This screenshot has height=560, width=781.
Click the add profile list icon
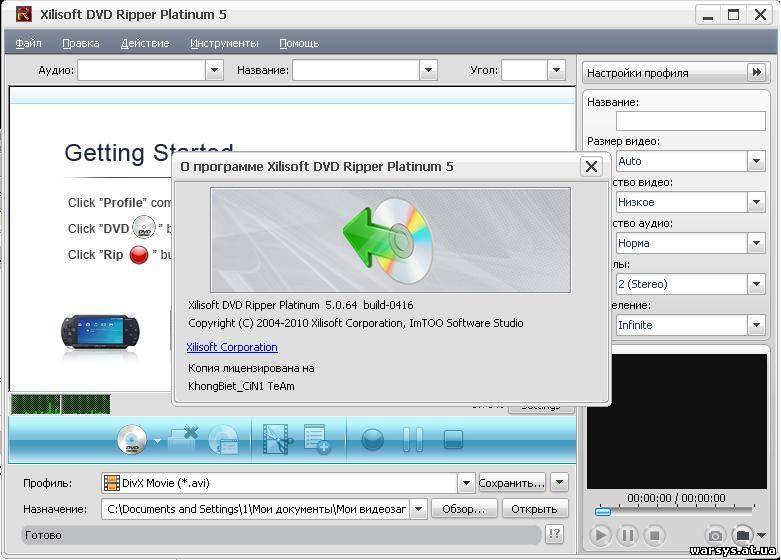317,439
